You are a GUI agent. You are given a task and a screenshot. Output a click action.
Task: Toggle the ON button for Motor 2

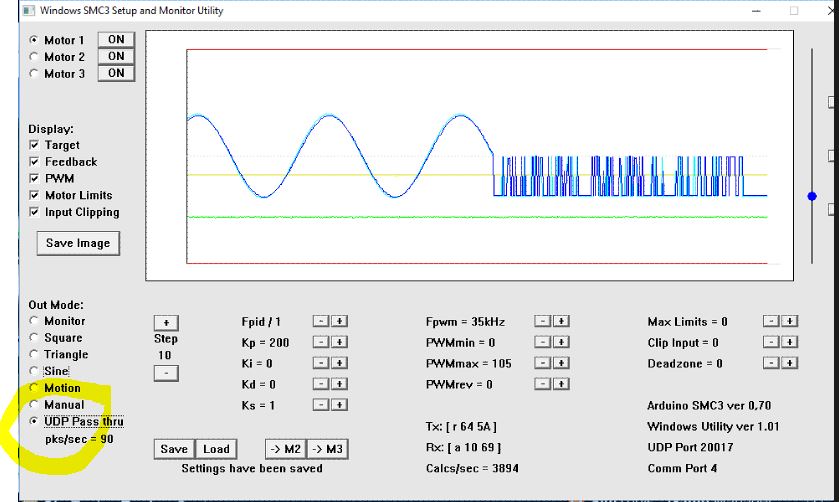tap(116, 56)
